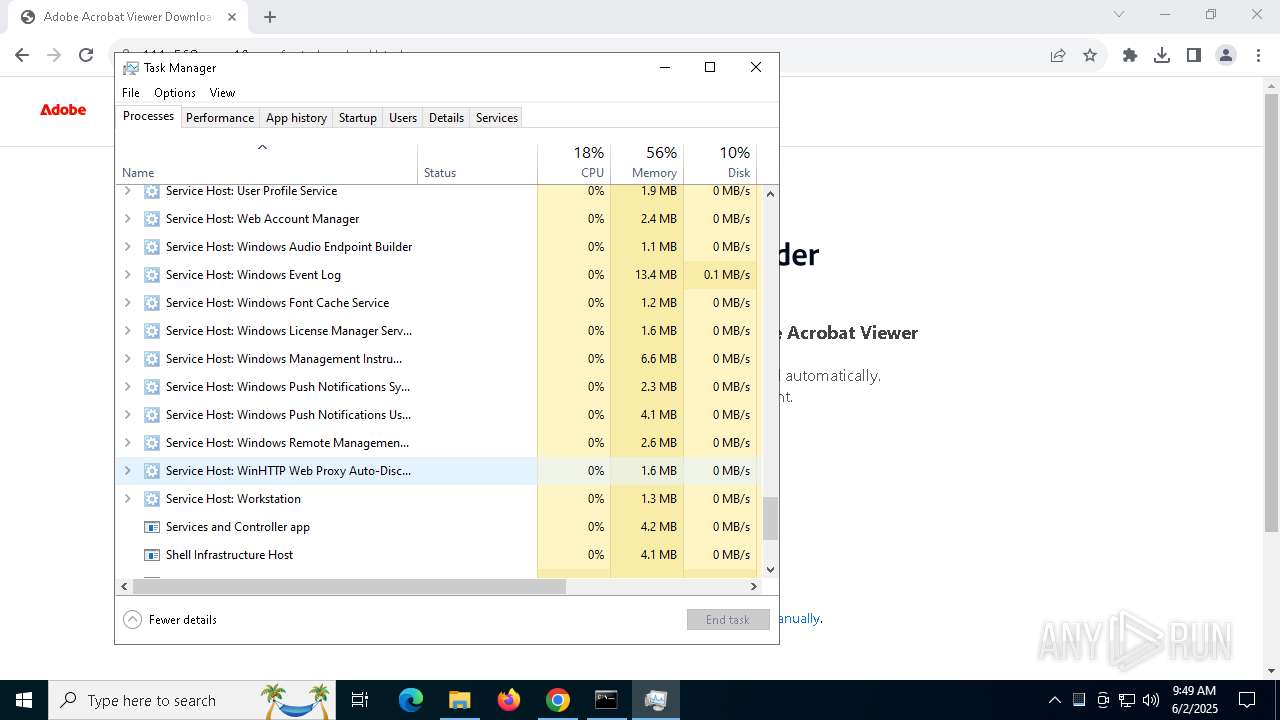Screen dimensions: 1280x720
Task: Expand Service Host: User Profile Service
Action: 127,191
